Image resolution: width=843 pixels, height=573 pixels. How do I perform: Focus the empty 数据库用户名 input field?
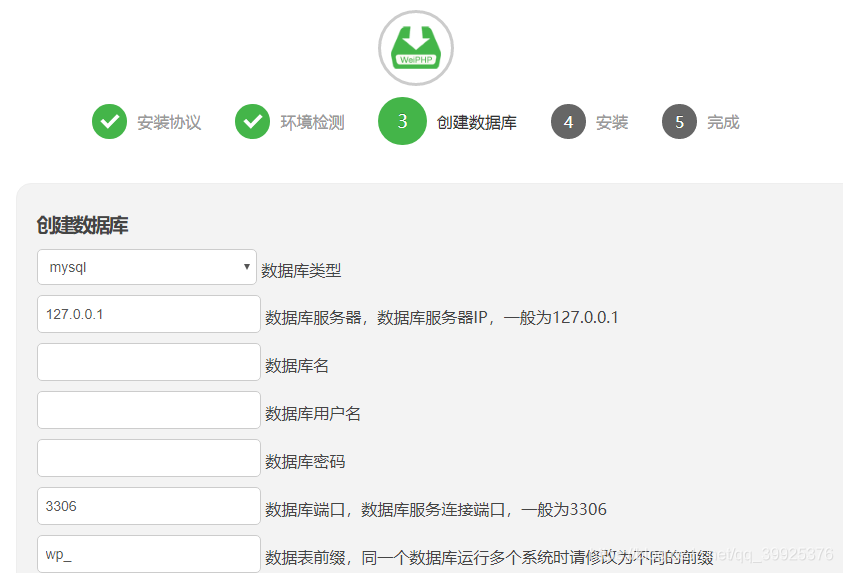[x=149, y=410]
